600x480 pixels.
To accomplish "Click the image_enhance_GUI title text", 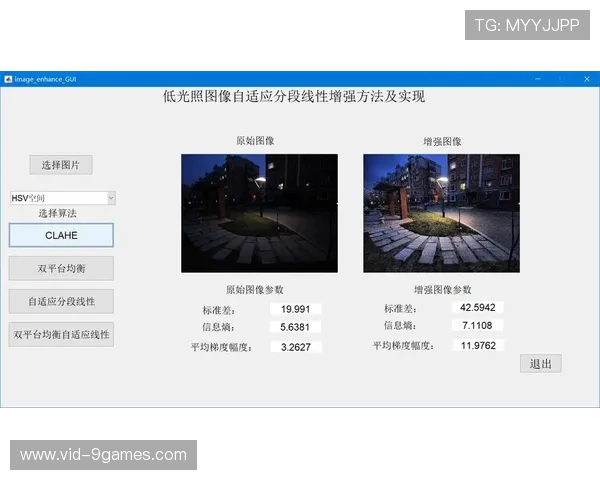I will tap(45, 79).
